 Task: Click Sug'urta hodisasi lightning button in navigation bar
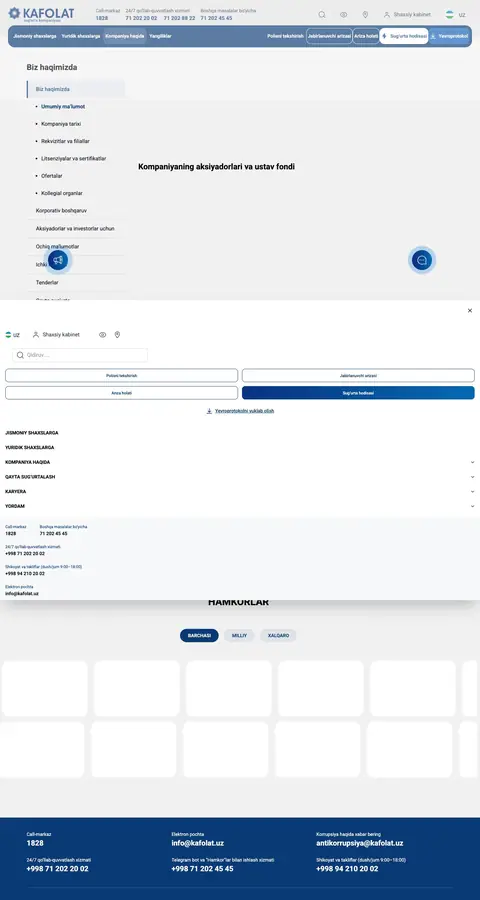point(404,36)
